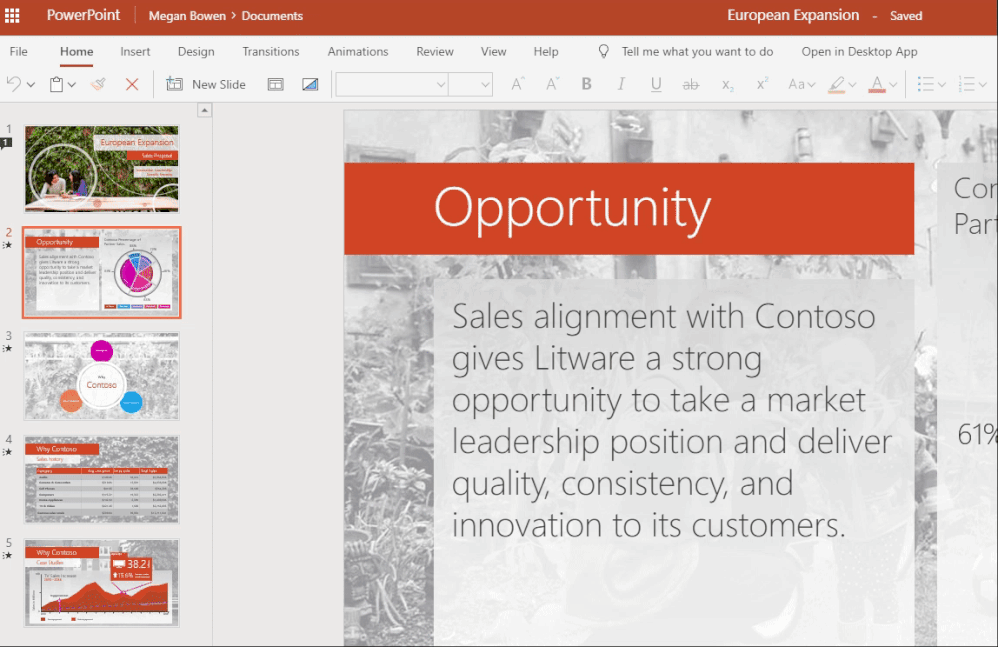The height and width of the screenshot is (647, 998).
Task: Expand the Numbering dropdown arrow
Action: click(983, 85)
